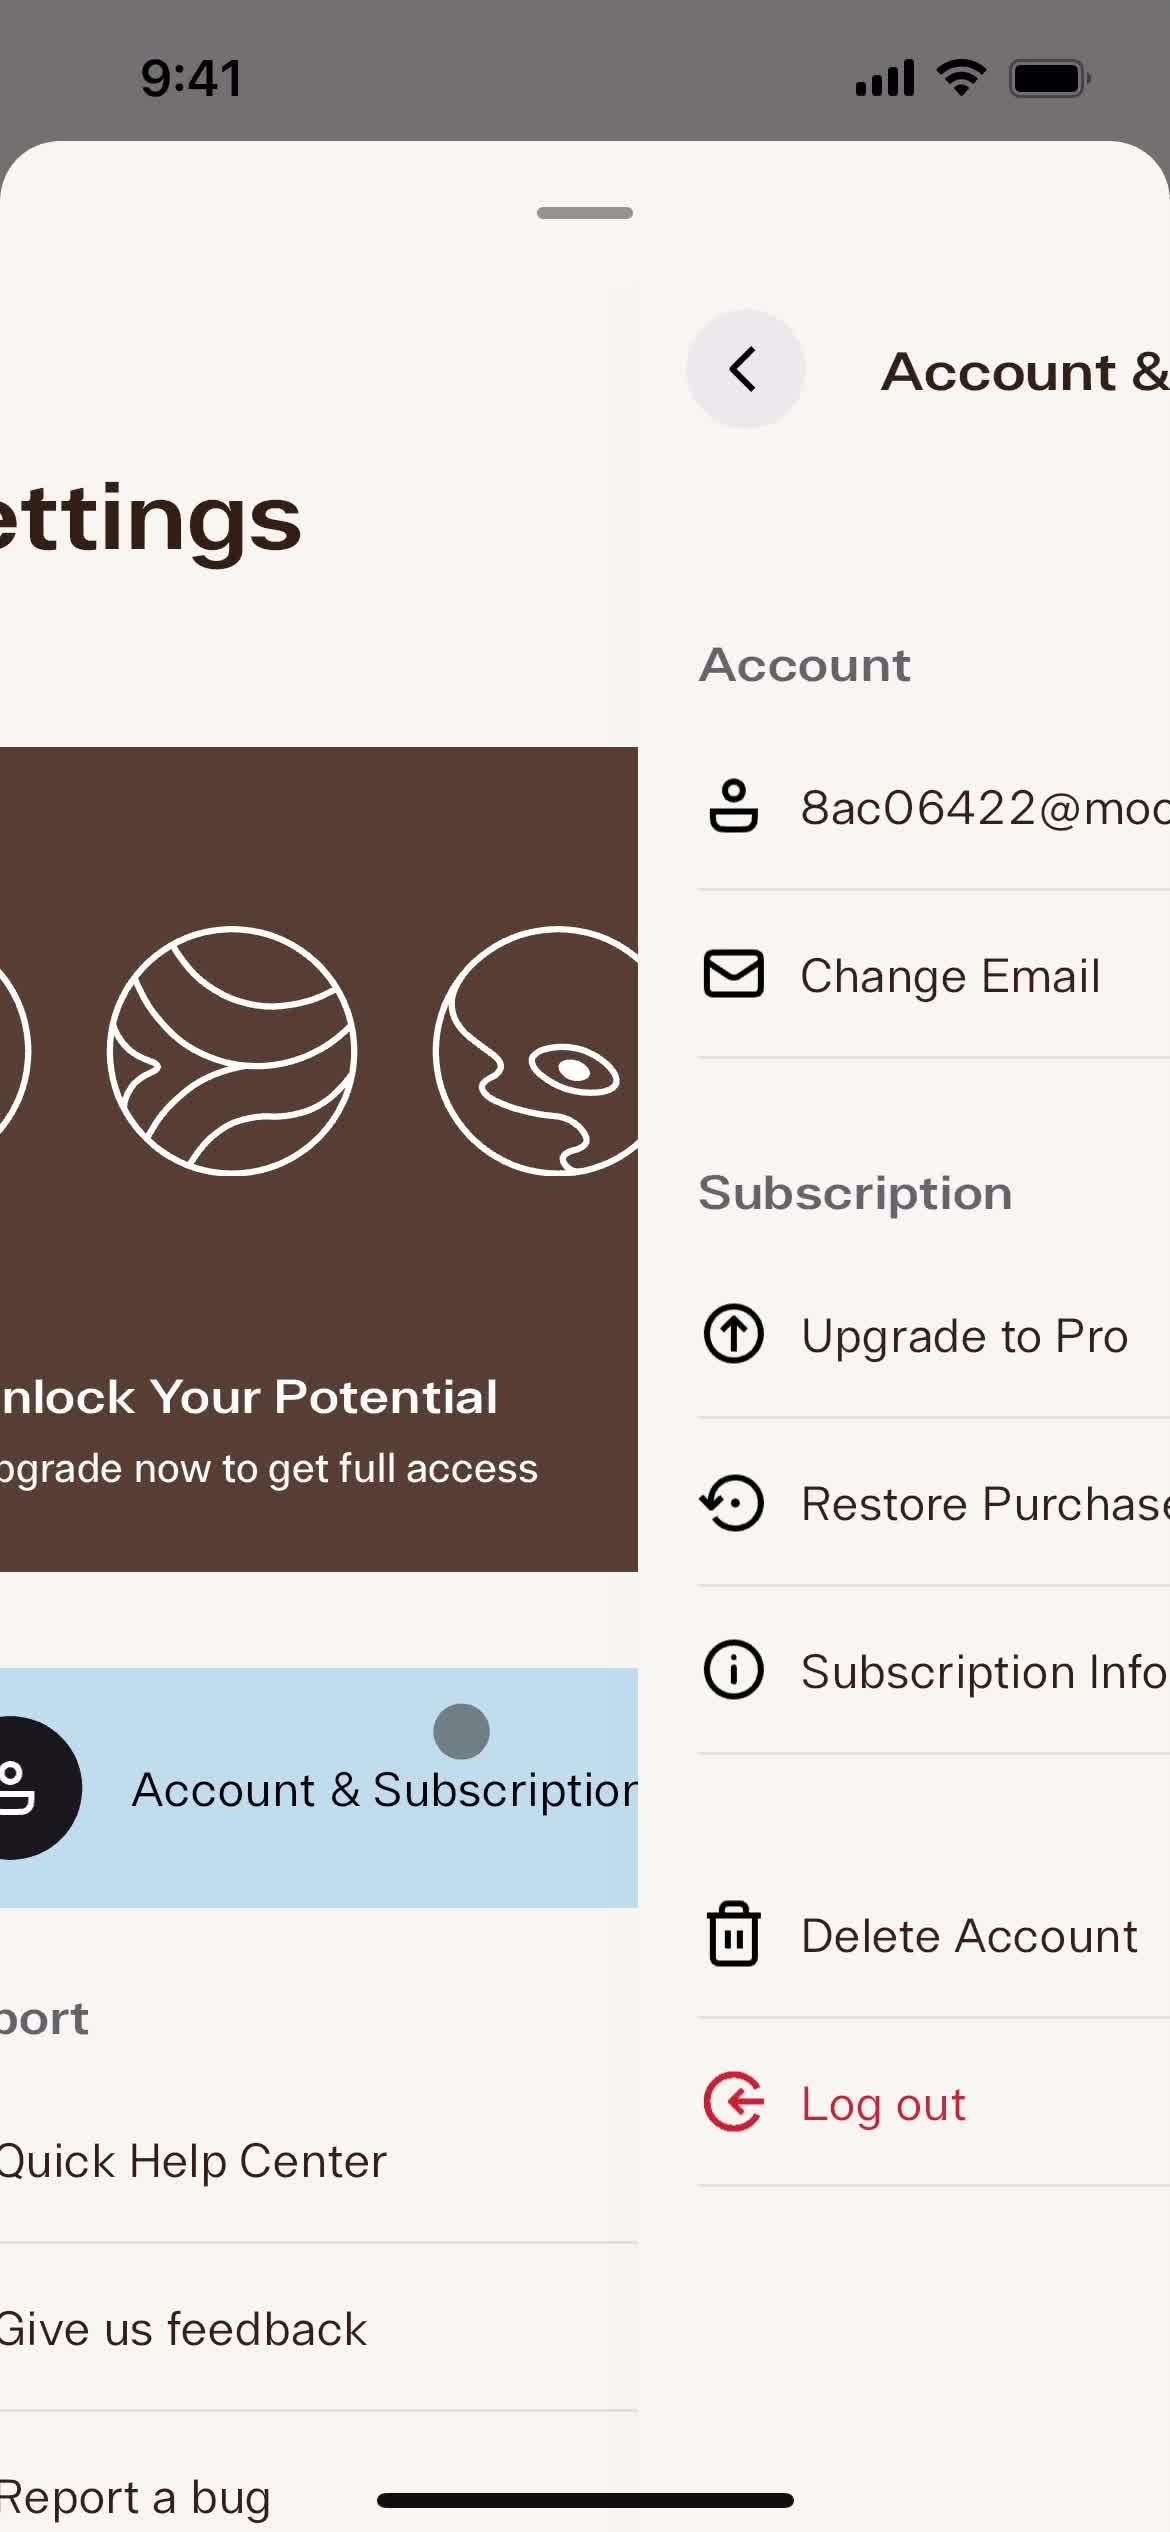Choose Restore Purchase row
1170x2532 pixels.
tap(985, 1504)
